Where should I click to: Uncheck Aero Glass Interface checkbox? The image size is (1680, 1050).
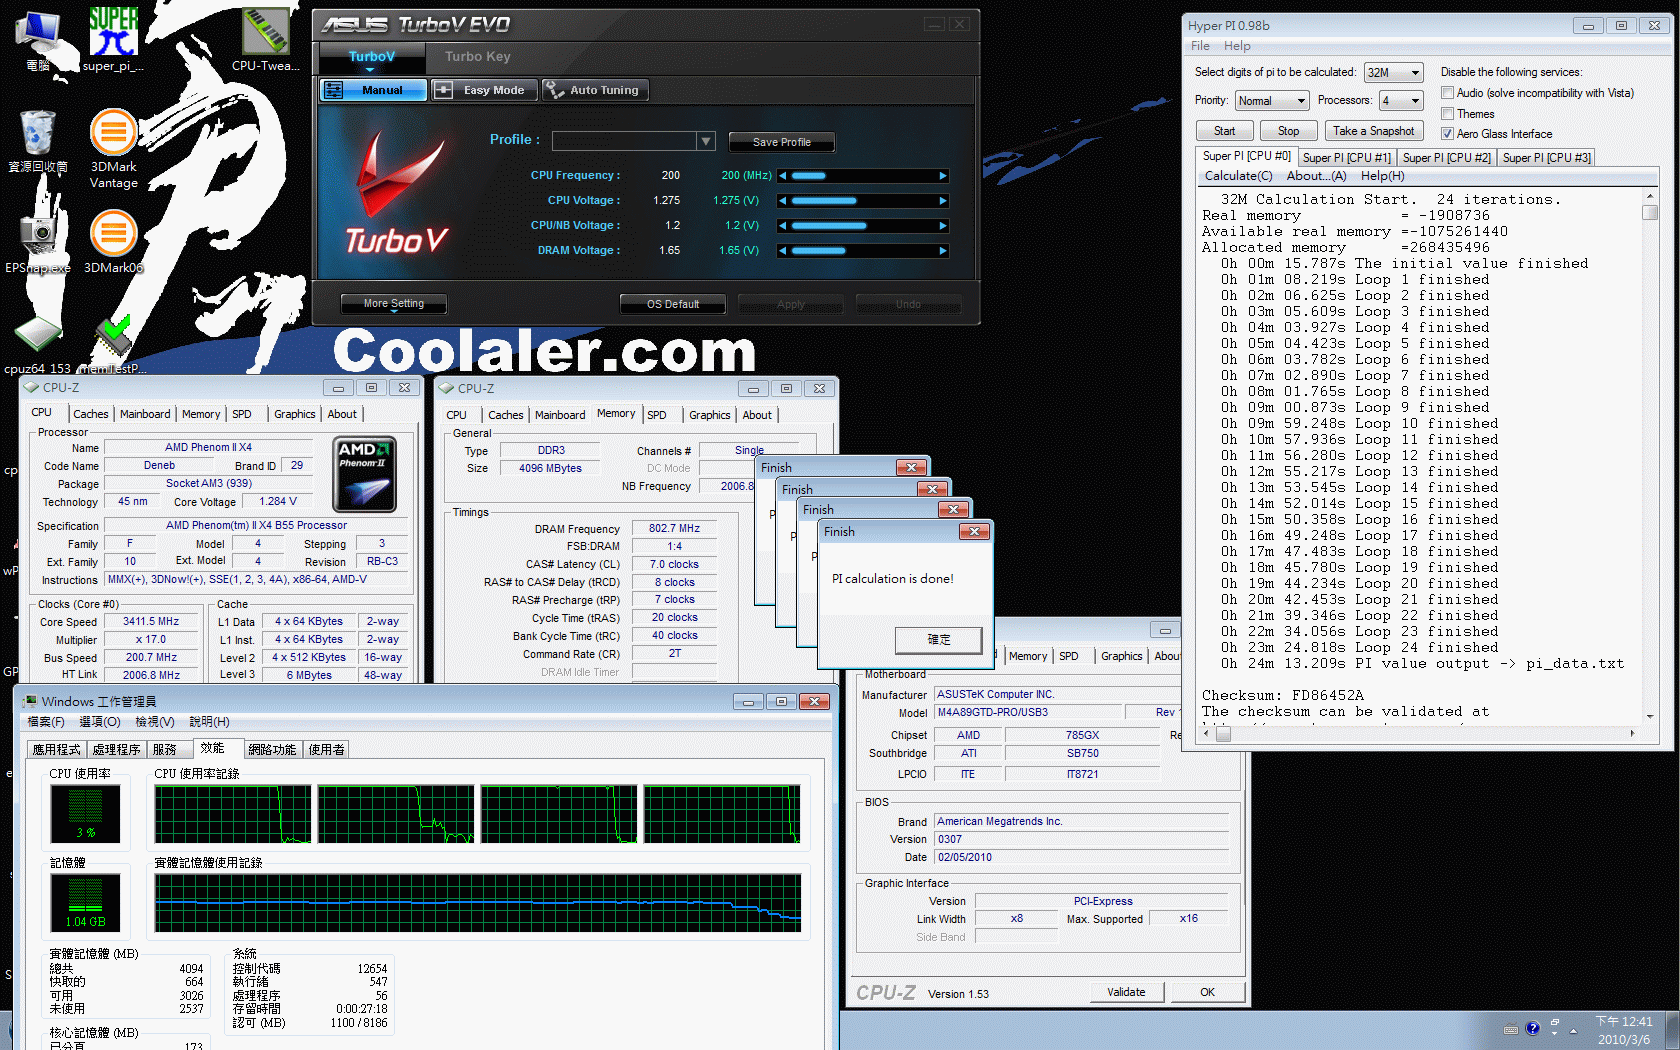pos(1447,134)
